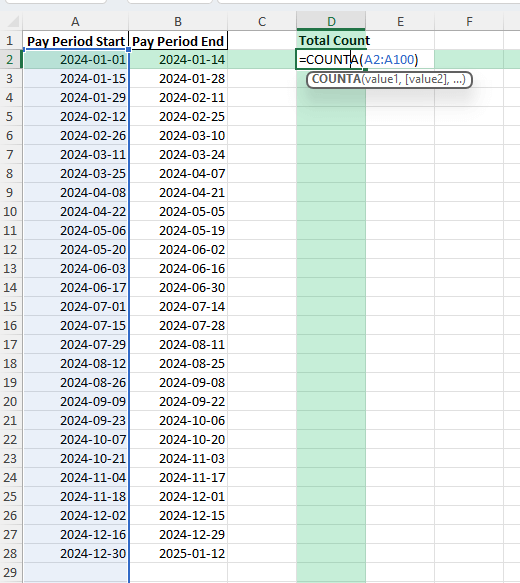This screenshot has height=583, width=520.
Task: Select row 29 header
Action: [x=10, y=572]
